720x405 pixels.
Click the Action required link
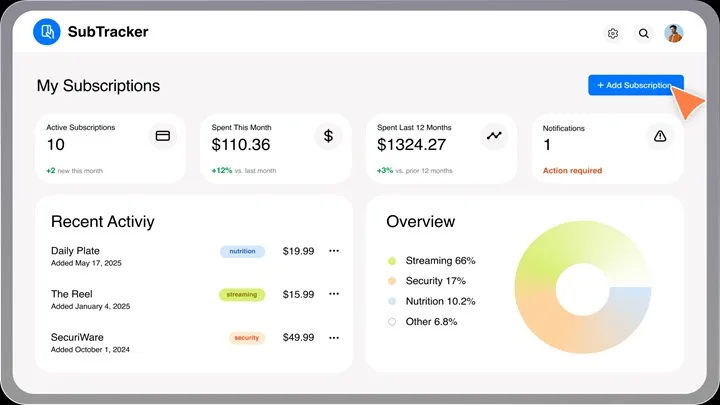pos(572,171)
